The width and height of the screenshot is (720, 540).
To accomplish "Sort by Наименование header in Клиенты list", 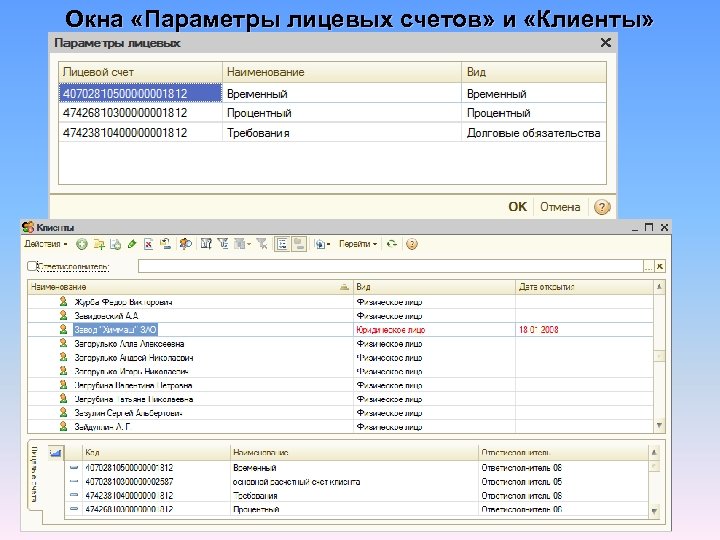I will (x=190, y=287).
